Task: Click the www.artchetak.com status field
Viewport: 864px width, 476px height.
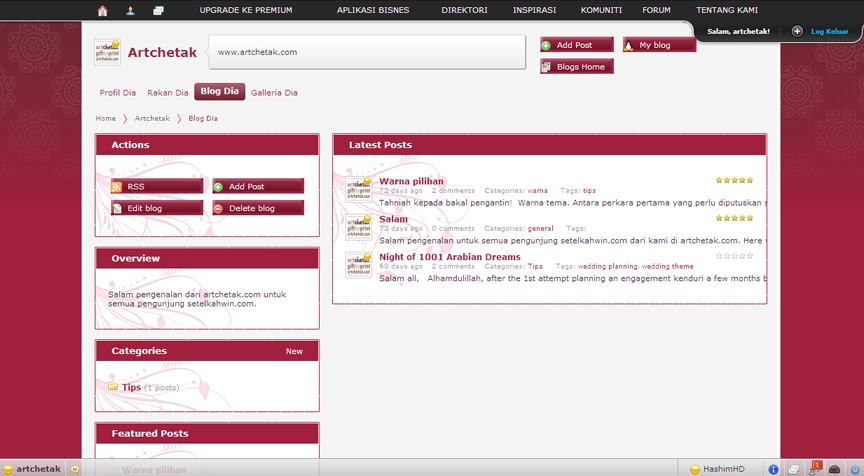Action: (367, 52)
